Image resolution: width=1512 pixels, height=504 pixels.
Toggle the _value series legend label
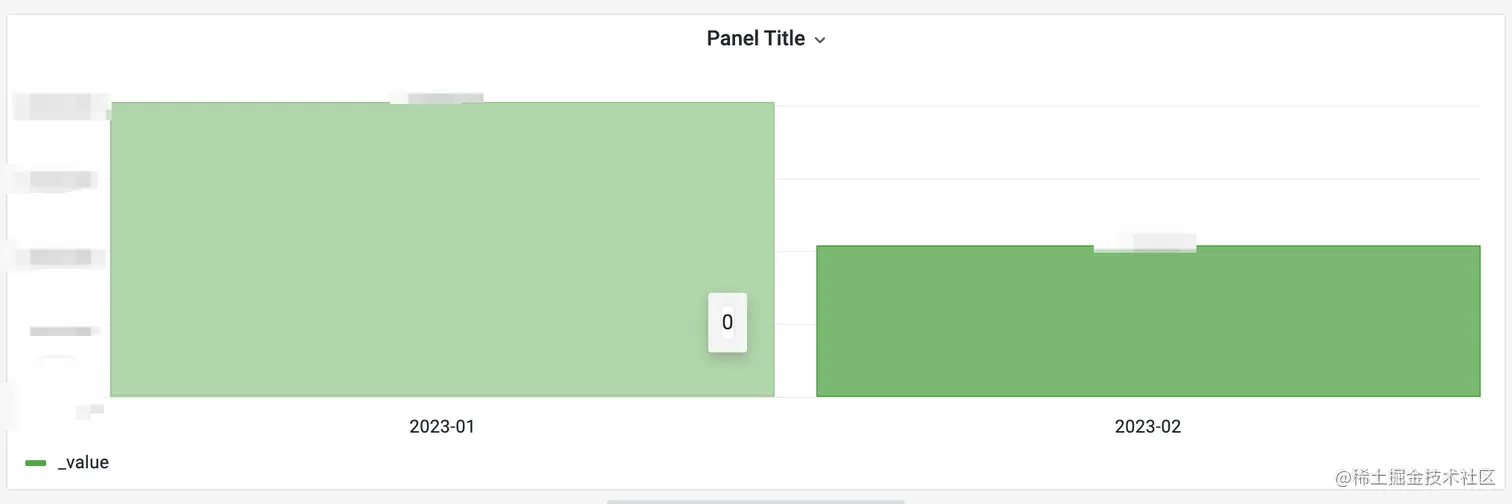83,463
